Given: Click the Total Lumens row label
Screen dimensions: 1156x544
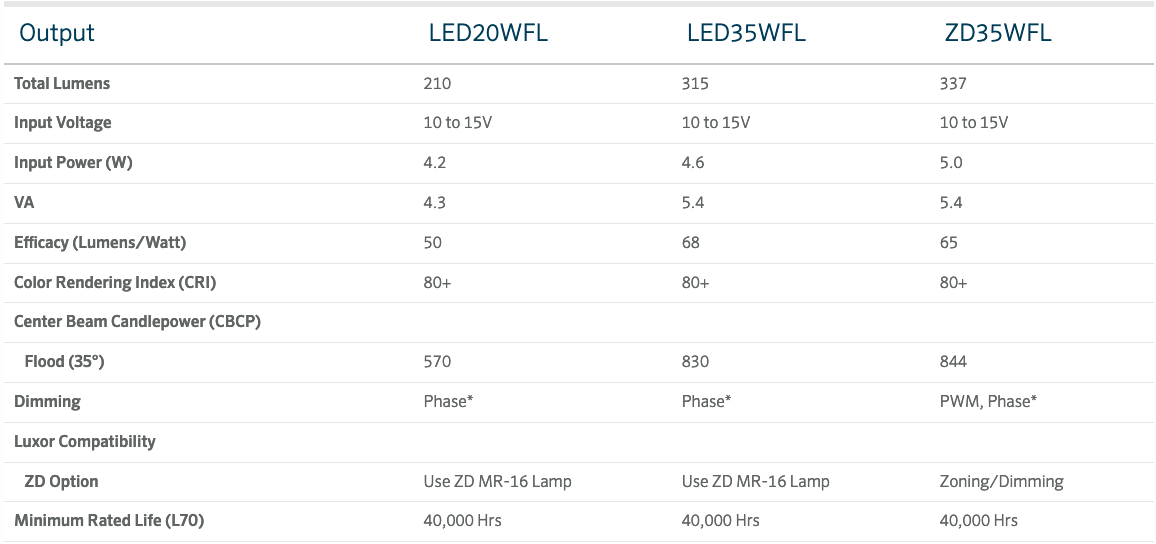Looking at the screenshot, I should pyautogui.click(x=62, y=84).
